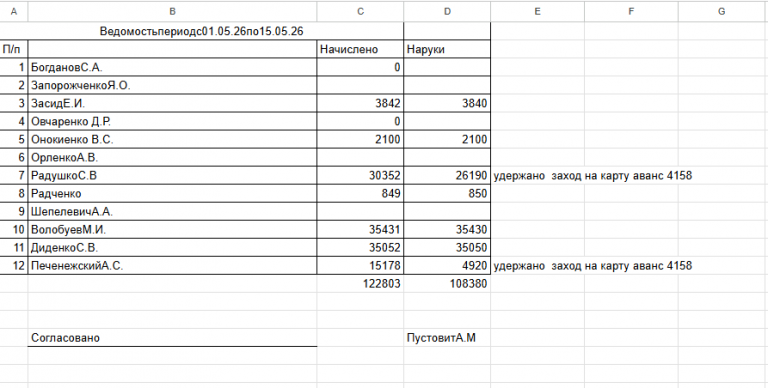The height and width of the screenshot is (388, 768).
Task: Select column A header
Action: pos(14,11)
